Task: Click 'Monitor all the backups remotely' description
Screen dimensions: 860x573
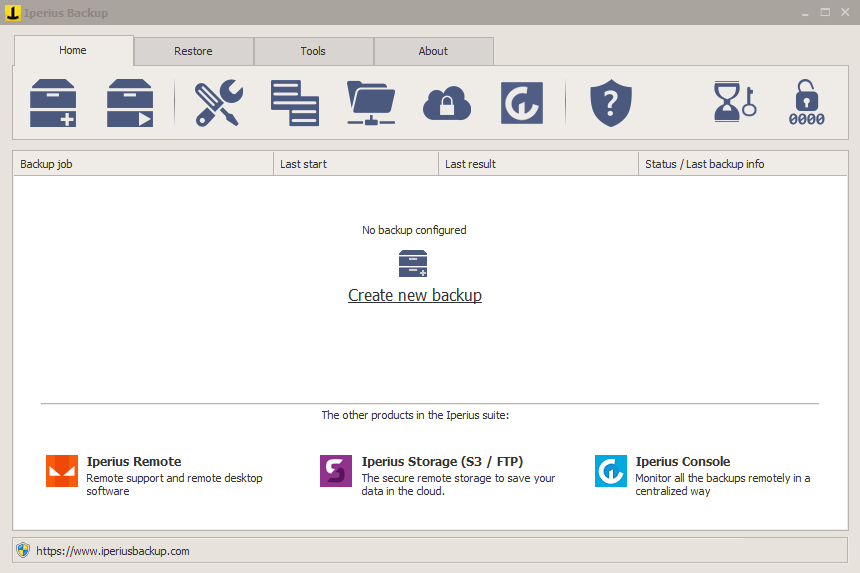Action: tap(722, 485)
